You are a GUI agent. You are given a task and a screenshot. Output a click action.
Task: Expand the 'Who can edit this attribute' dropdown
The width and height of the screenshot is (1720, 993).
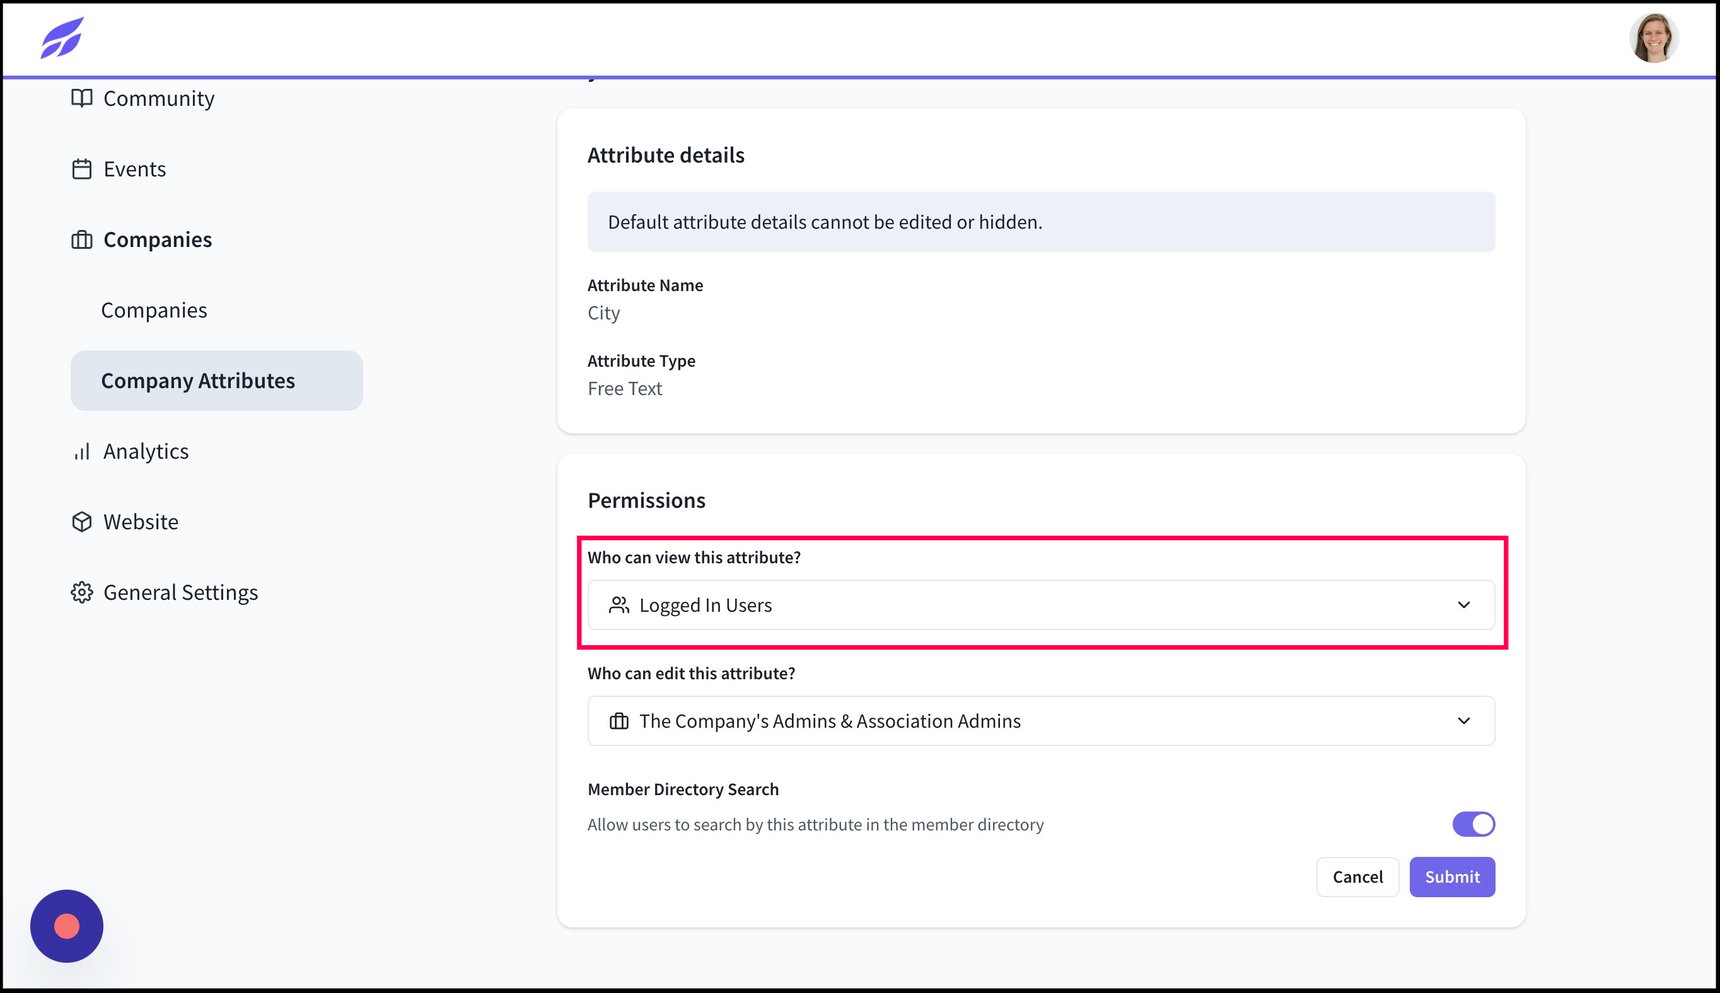(x=1041, y=721)
